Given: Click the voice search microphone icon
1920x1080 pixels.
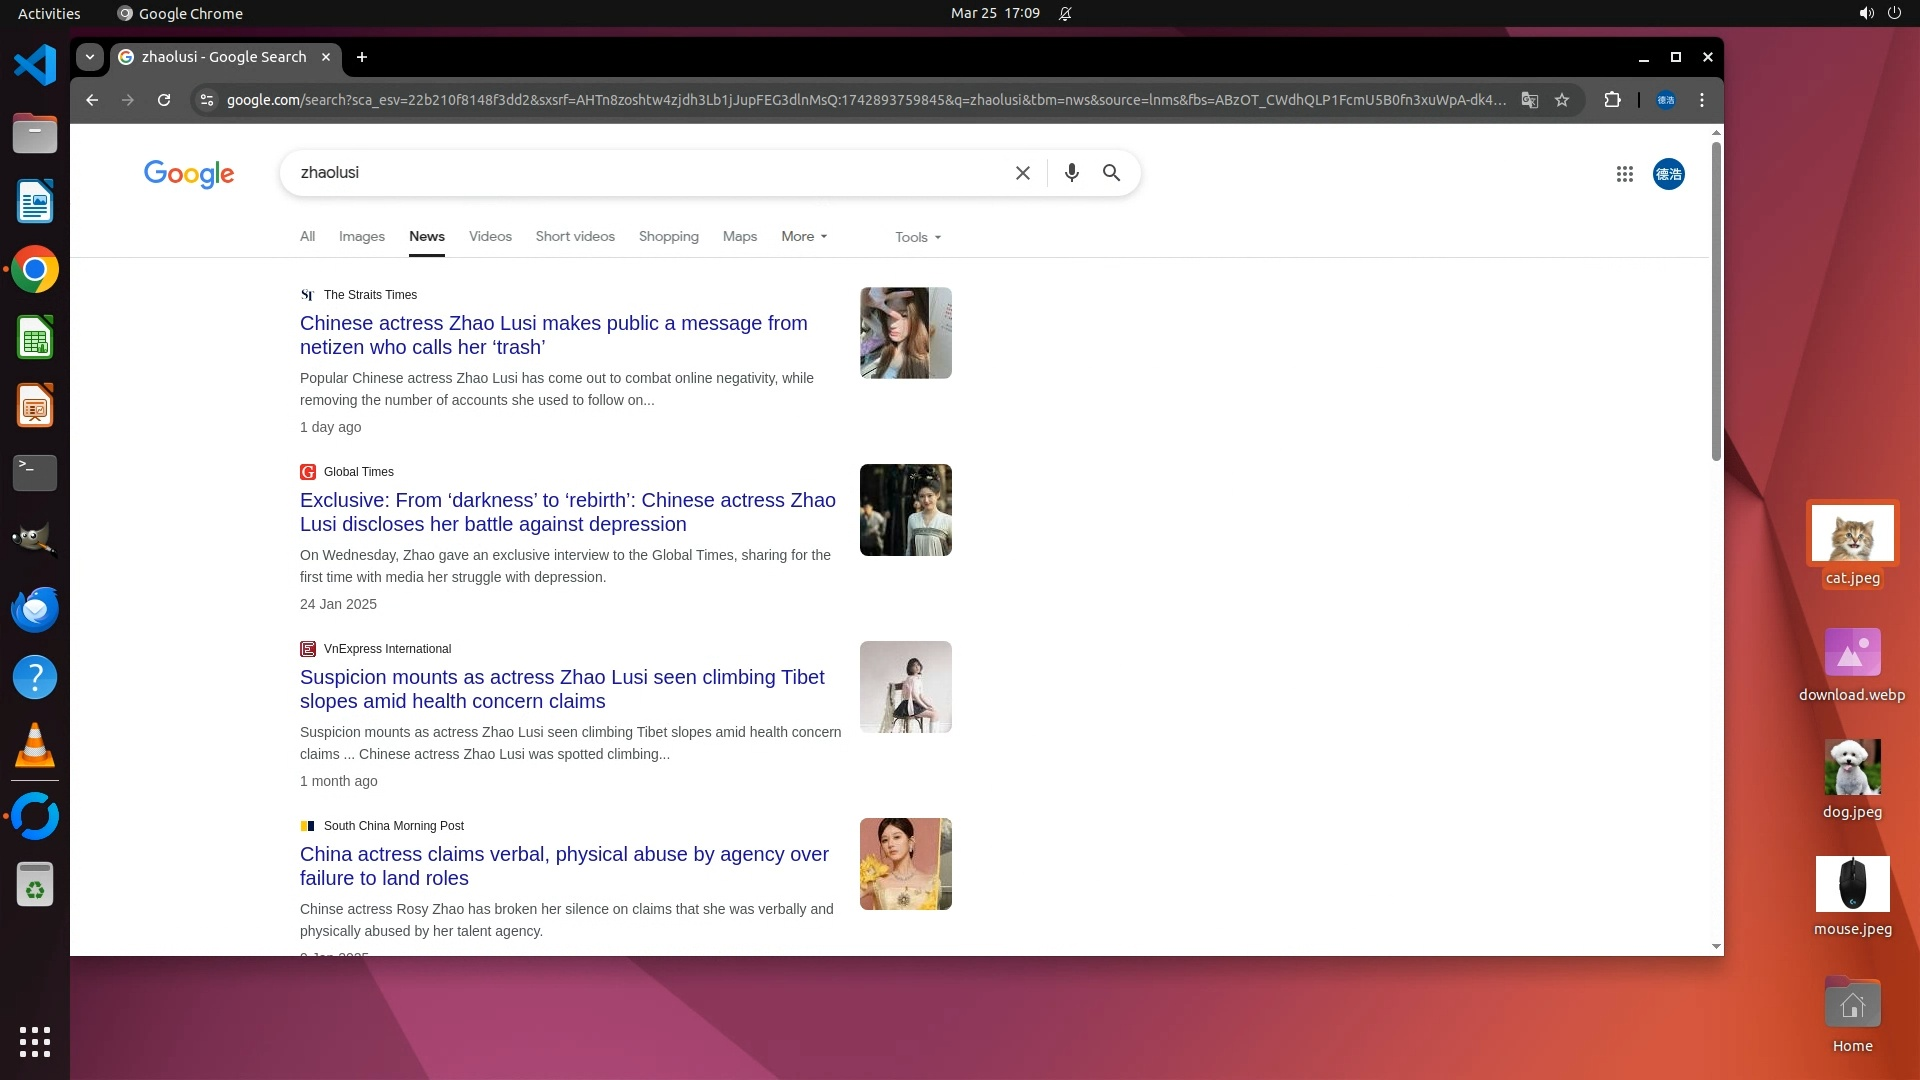Looking at the screenshot, I should click(x=1071, y=173).
